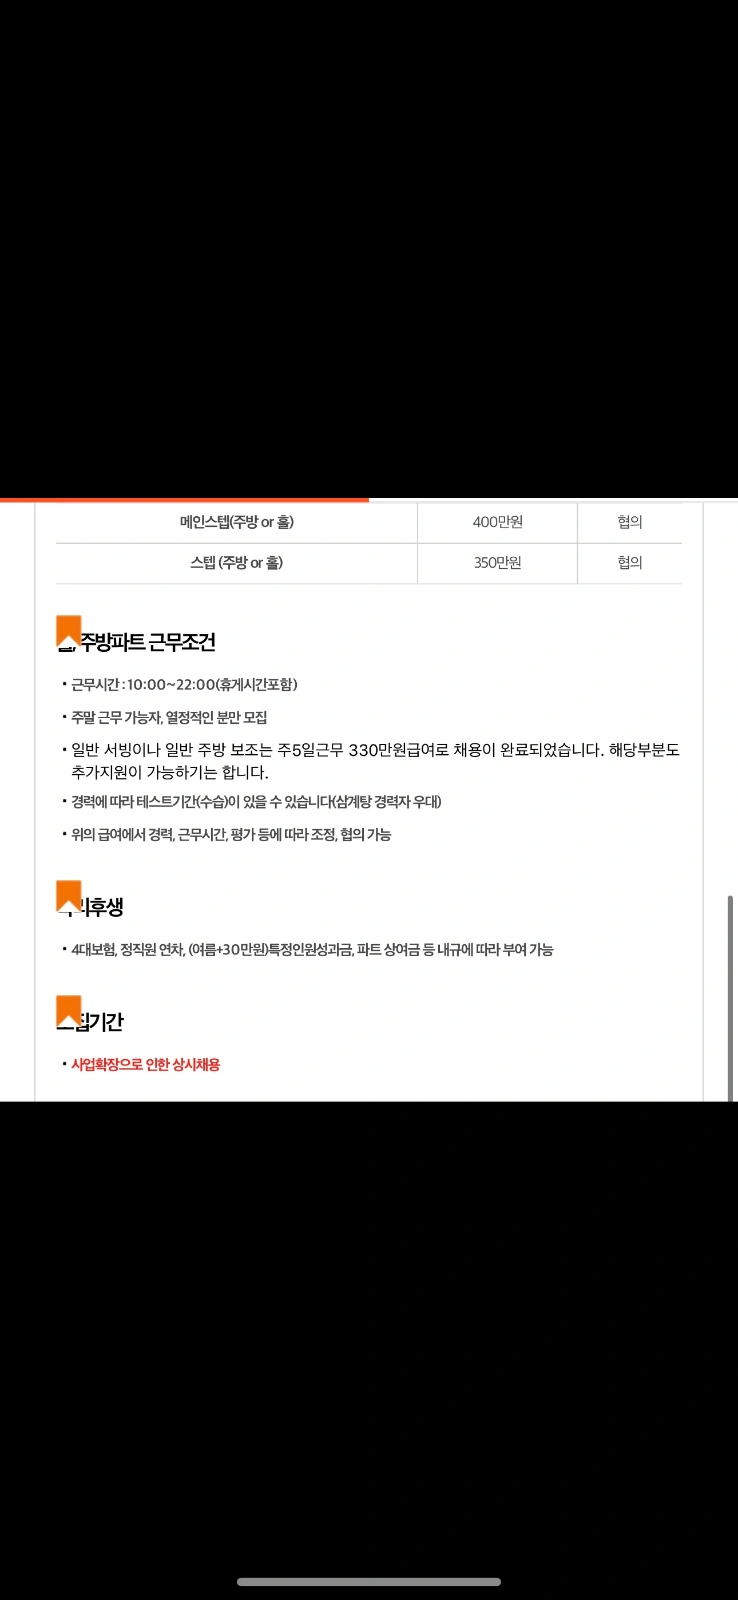Tap the orange bookmark icon beside 복리후생 heading
Viewport: 738px width, 1600px height.
coord(68,896)
